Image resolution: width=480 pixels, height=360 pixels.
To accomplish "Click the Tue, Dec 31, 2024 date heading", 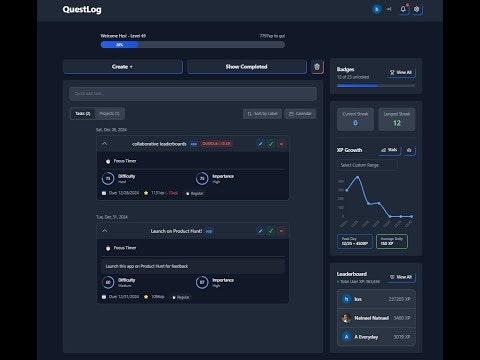I will (x=112, y=217).
